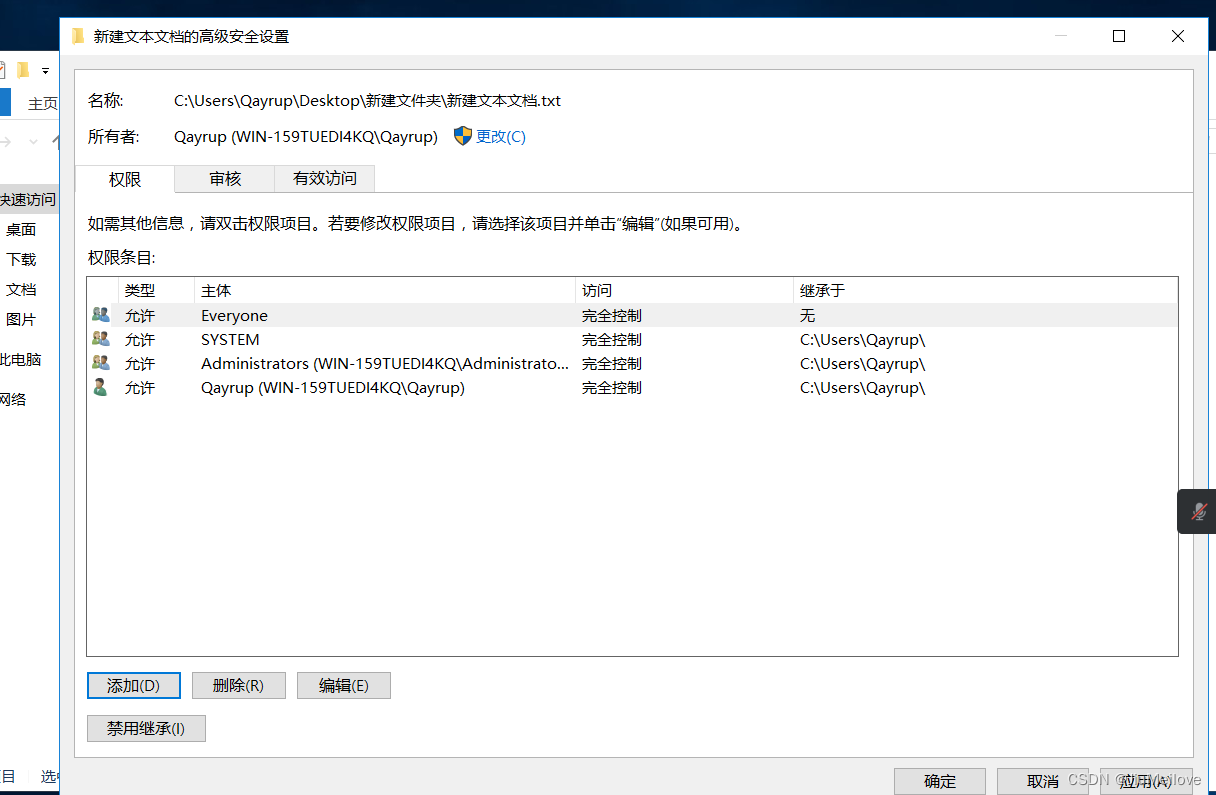Click the owner name Qayrup (WIN-159TUEDI4KQ\Qayrup)
This screenshot has height=795, width=1216.
tap(306, 137)
